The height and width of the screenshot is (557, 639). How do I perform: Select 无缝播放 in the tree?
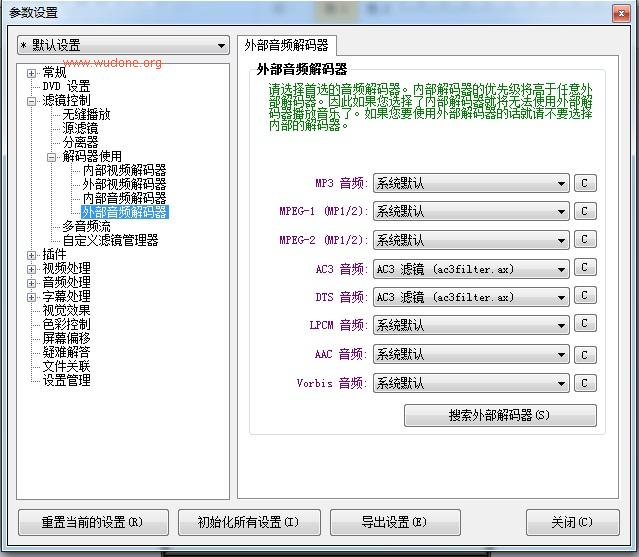86,114
